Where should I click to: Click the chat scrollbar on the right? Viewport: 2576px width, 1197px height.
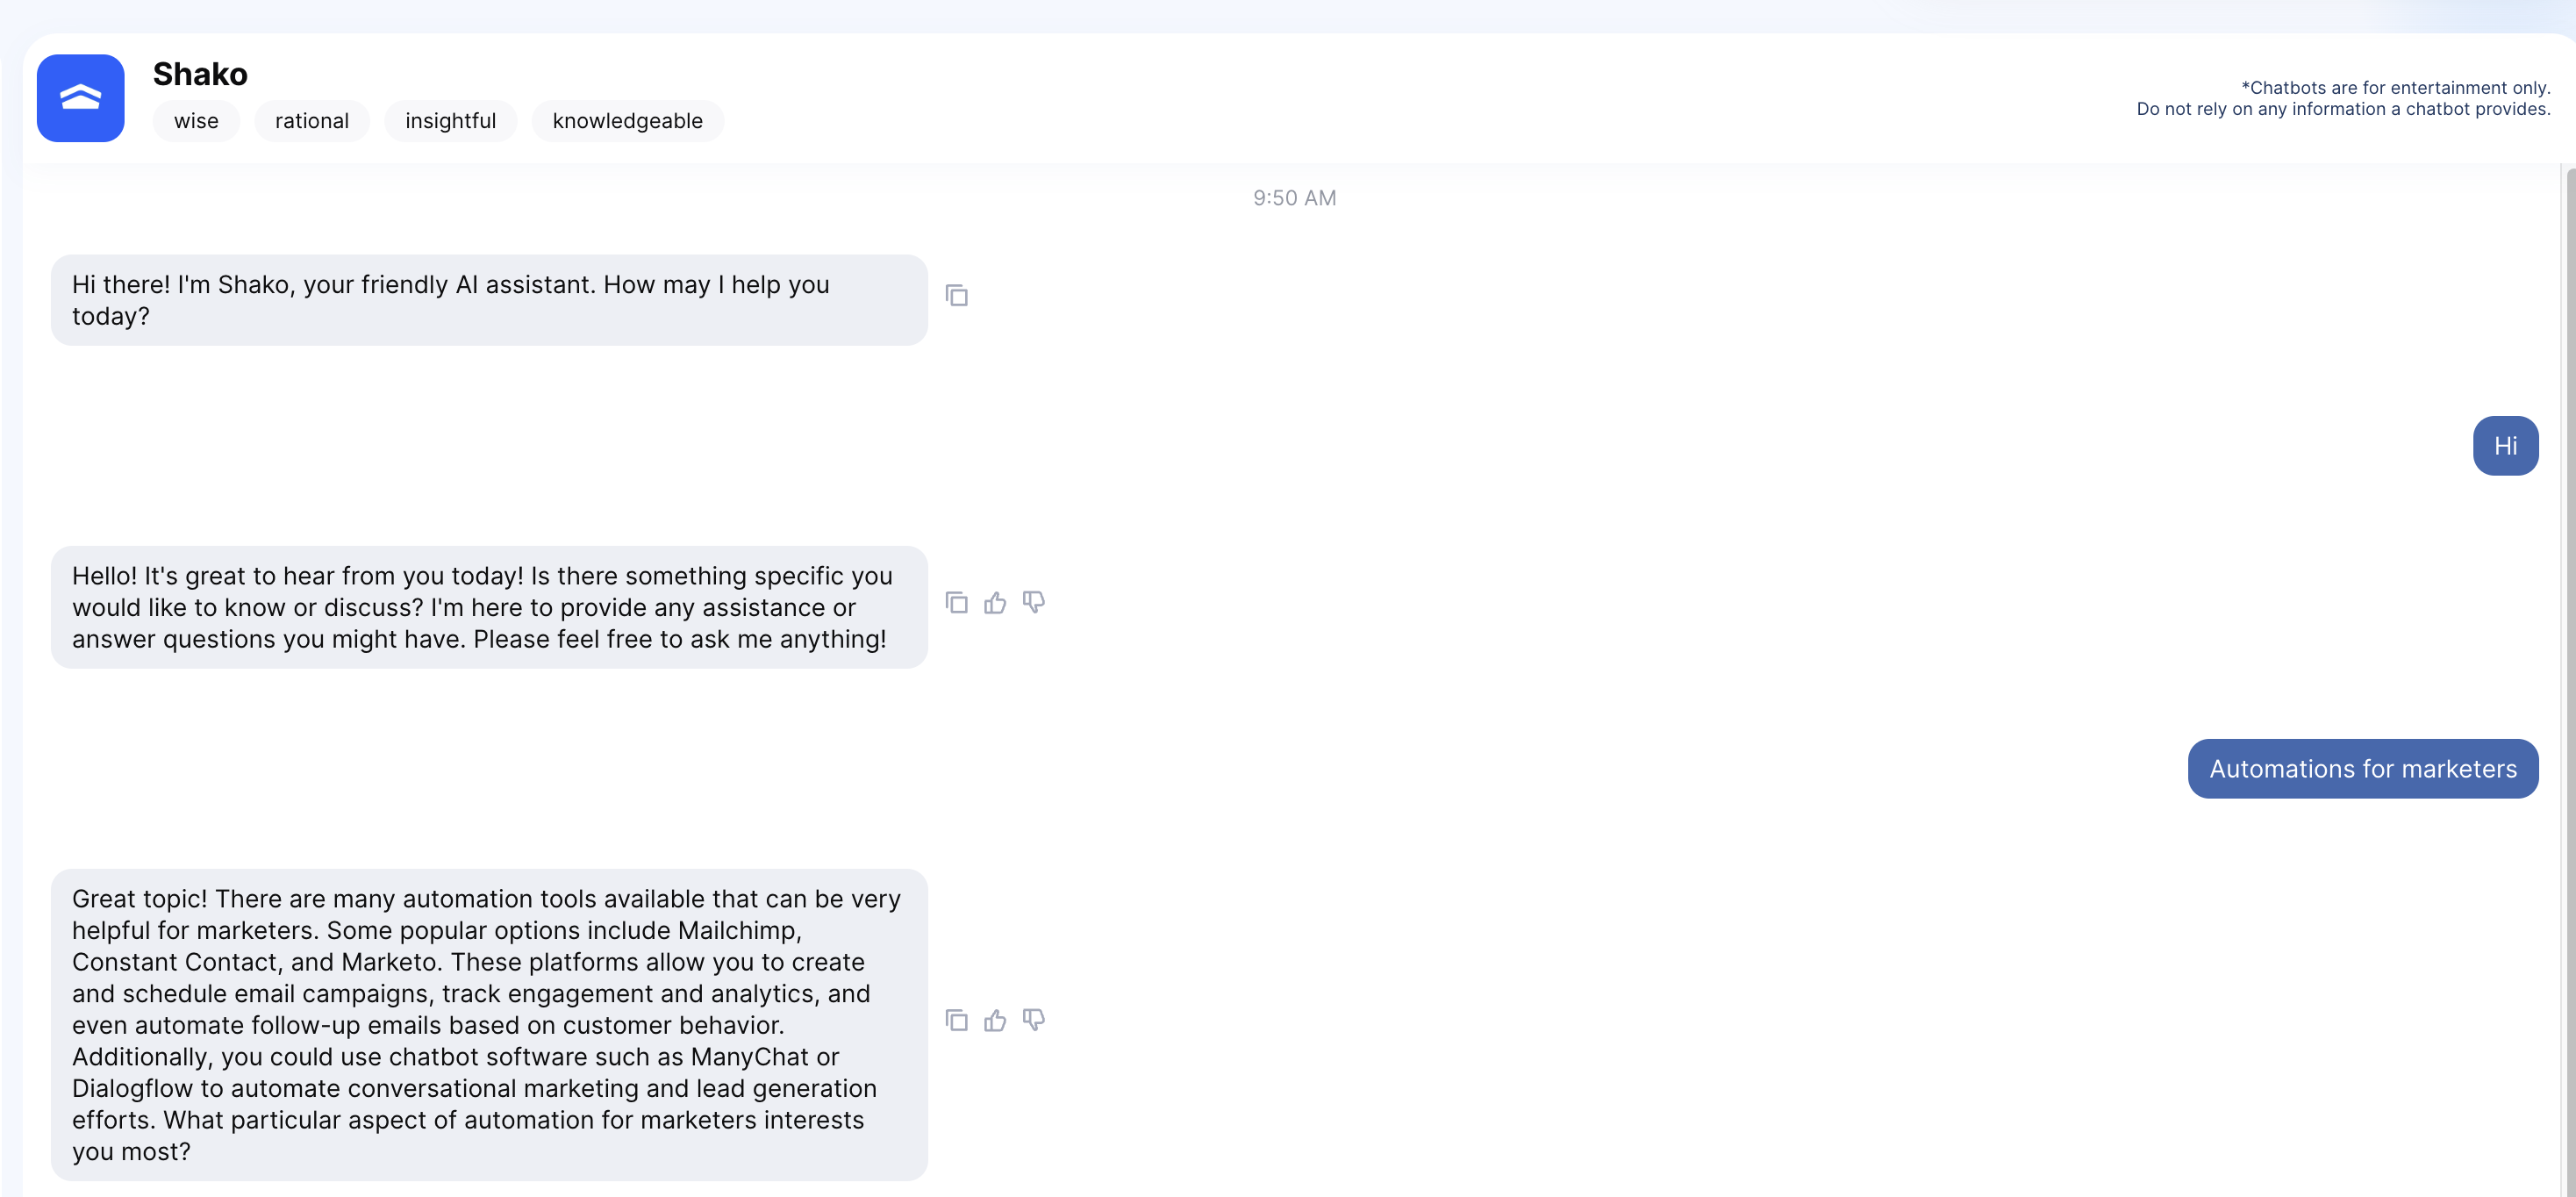click(2569, 680)
